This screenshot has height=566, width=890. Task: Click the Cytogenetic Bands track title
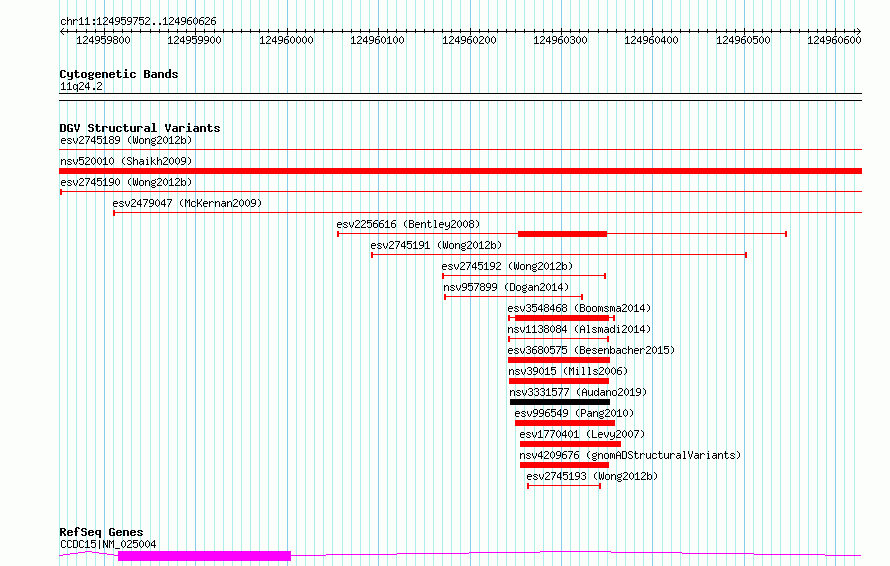coord(119,74)
